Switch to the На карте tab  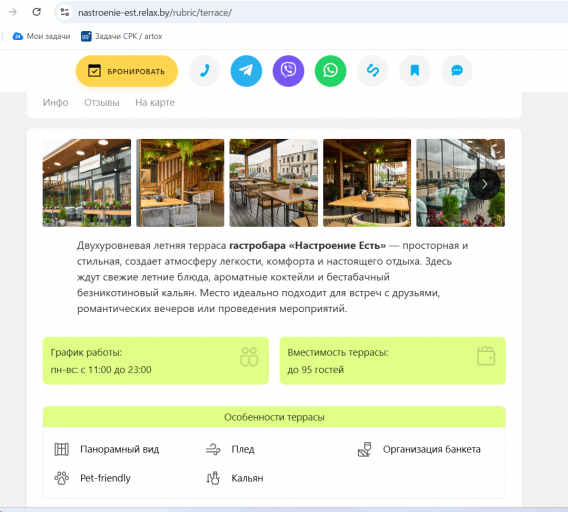click(155, 103)
